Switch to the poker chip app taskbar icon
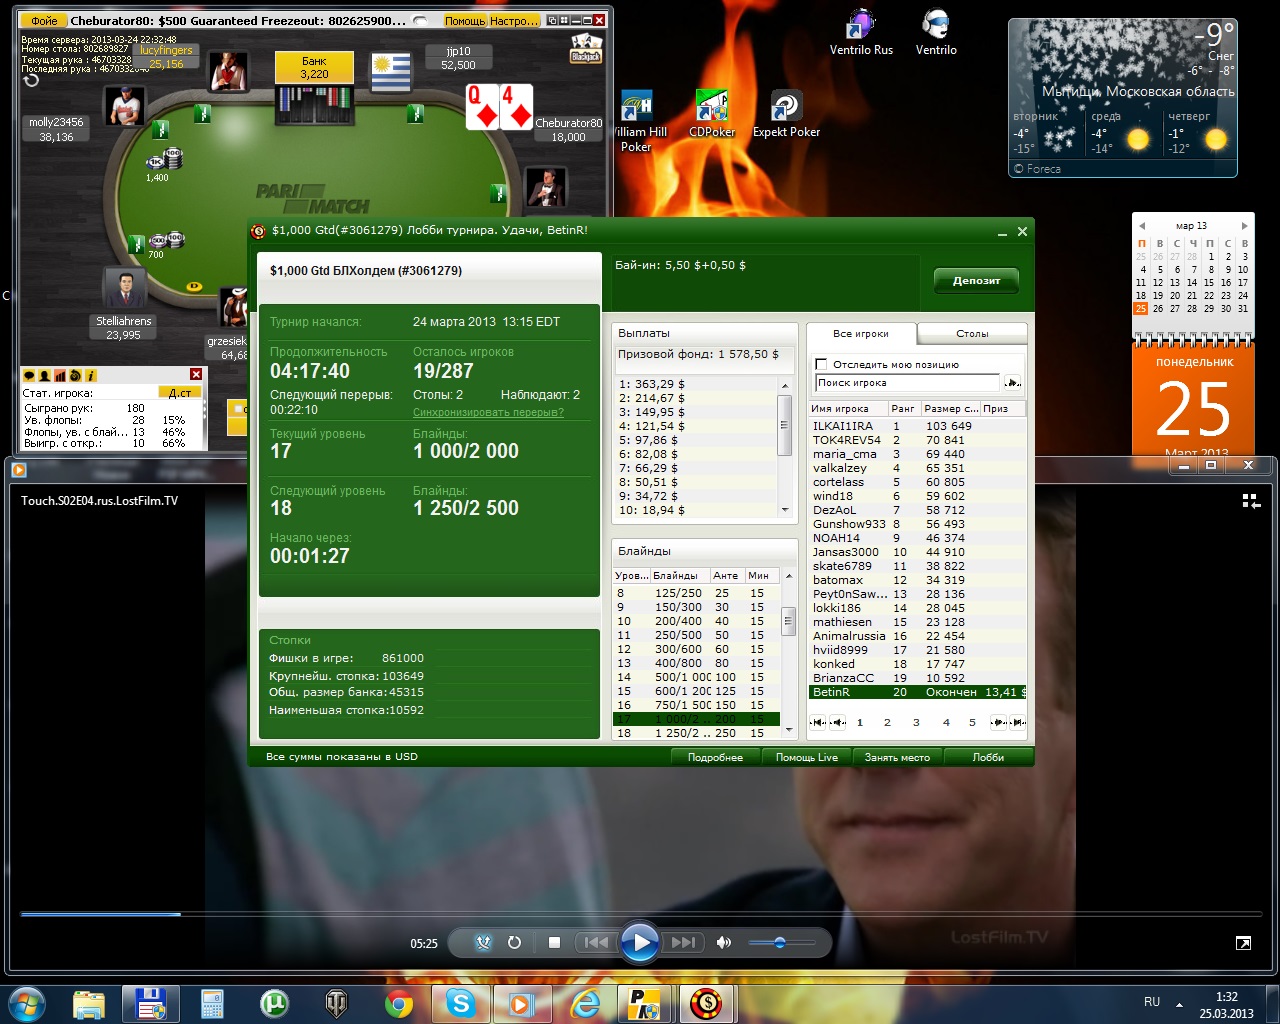 [707, 1003]
